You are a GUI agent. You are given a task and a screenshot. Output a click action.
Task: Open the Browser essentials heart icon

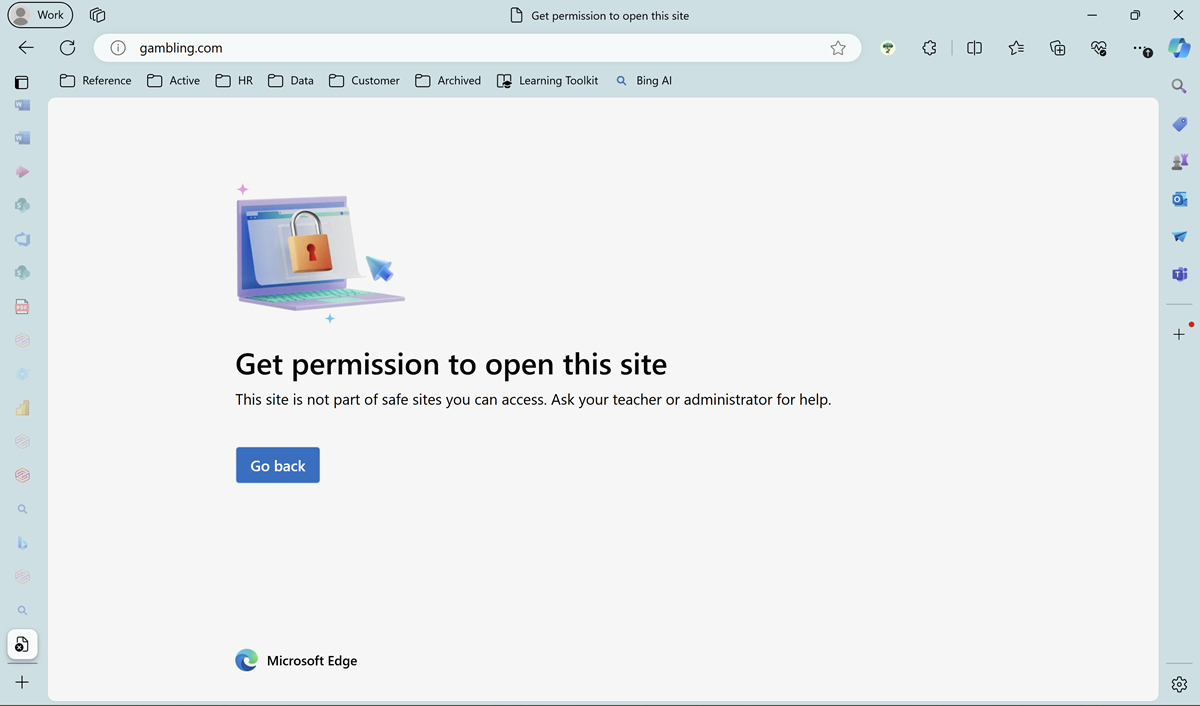click(1098, 47)
